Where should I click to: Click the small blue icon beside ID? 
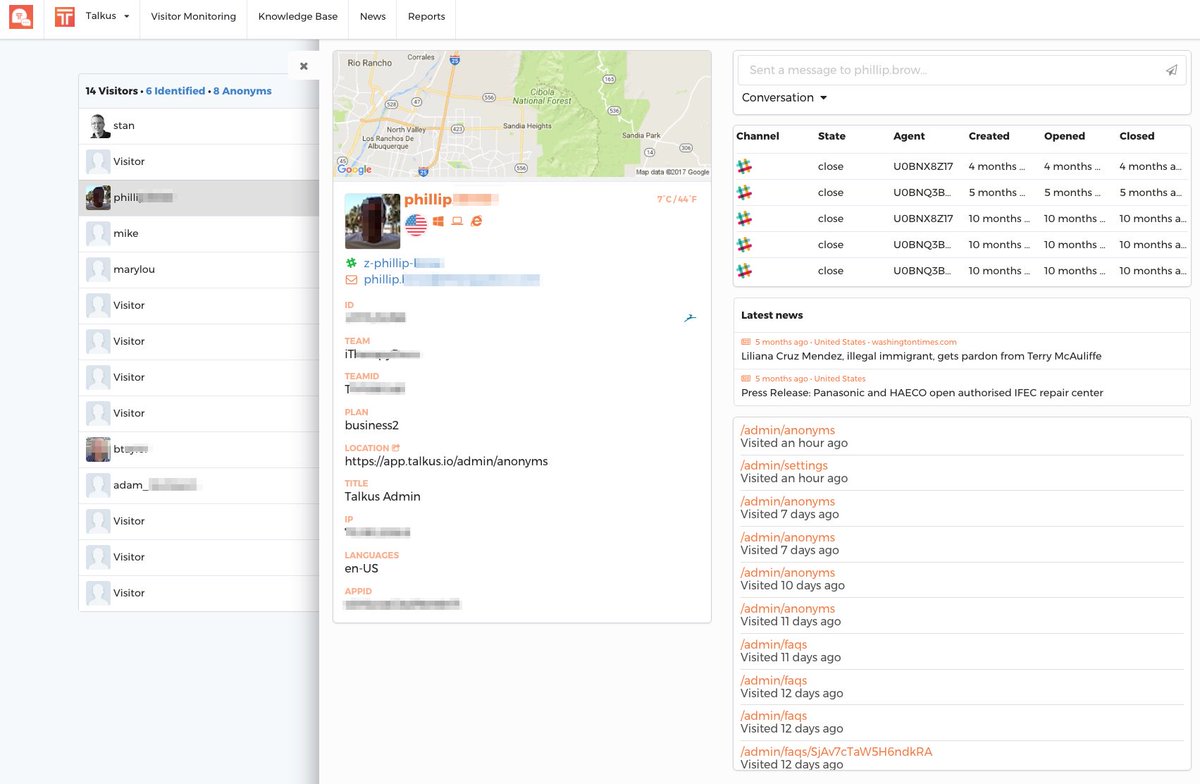tap(689, 318)
